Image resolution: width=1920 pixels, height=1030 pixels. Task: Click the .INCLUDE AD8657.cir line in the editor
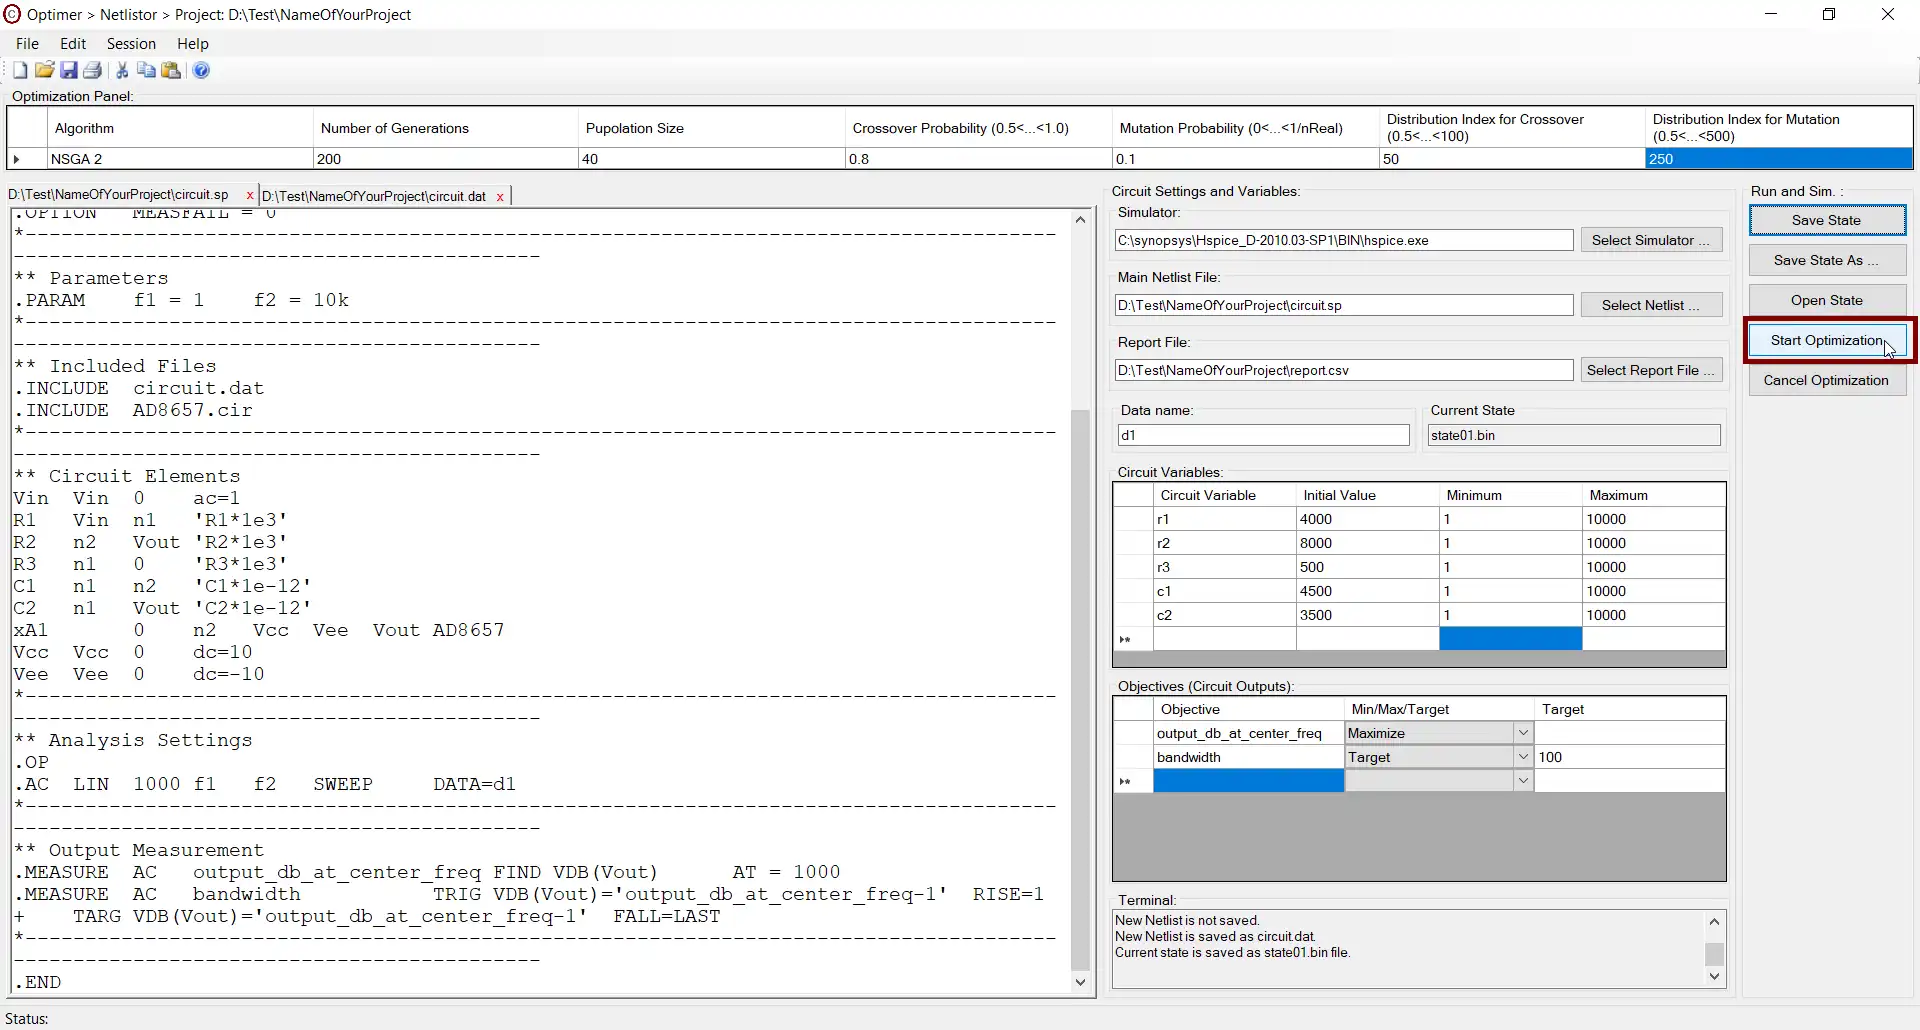coord(133,410)
